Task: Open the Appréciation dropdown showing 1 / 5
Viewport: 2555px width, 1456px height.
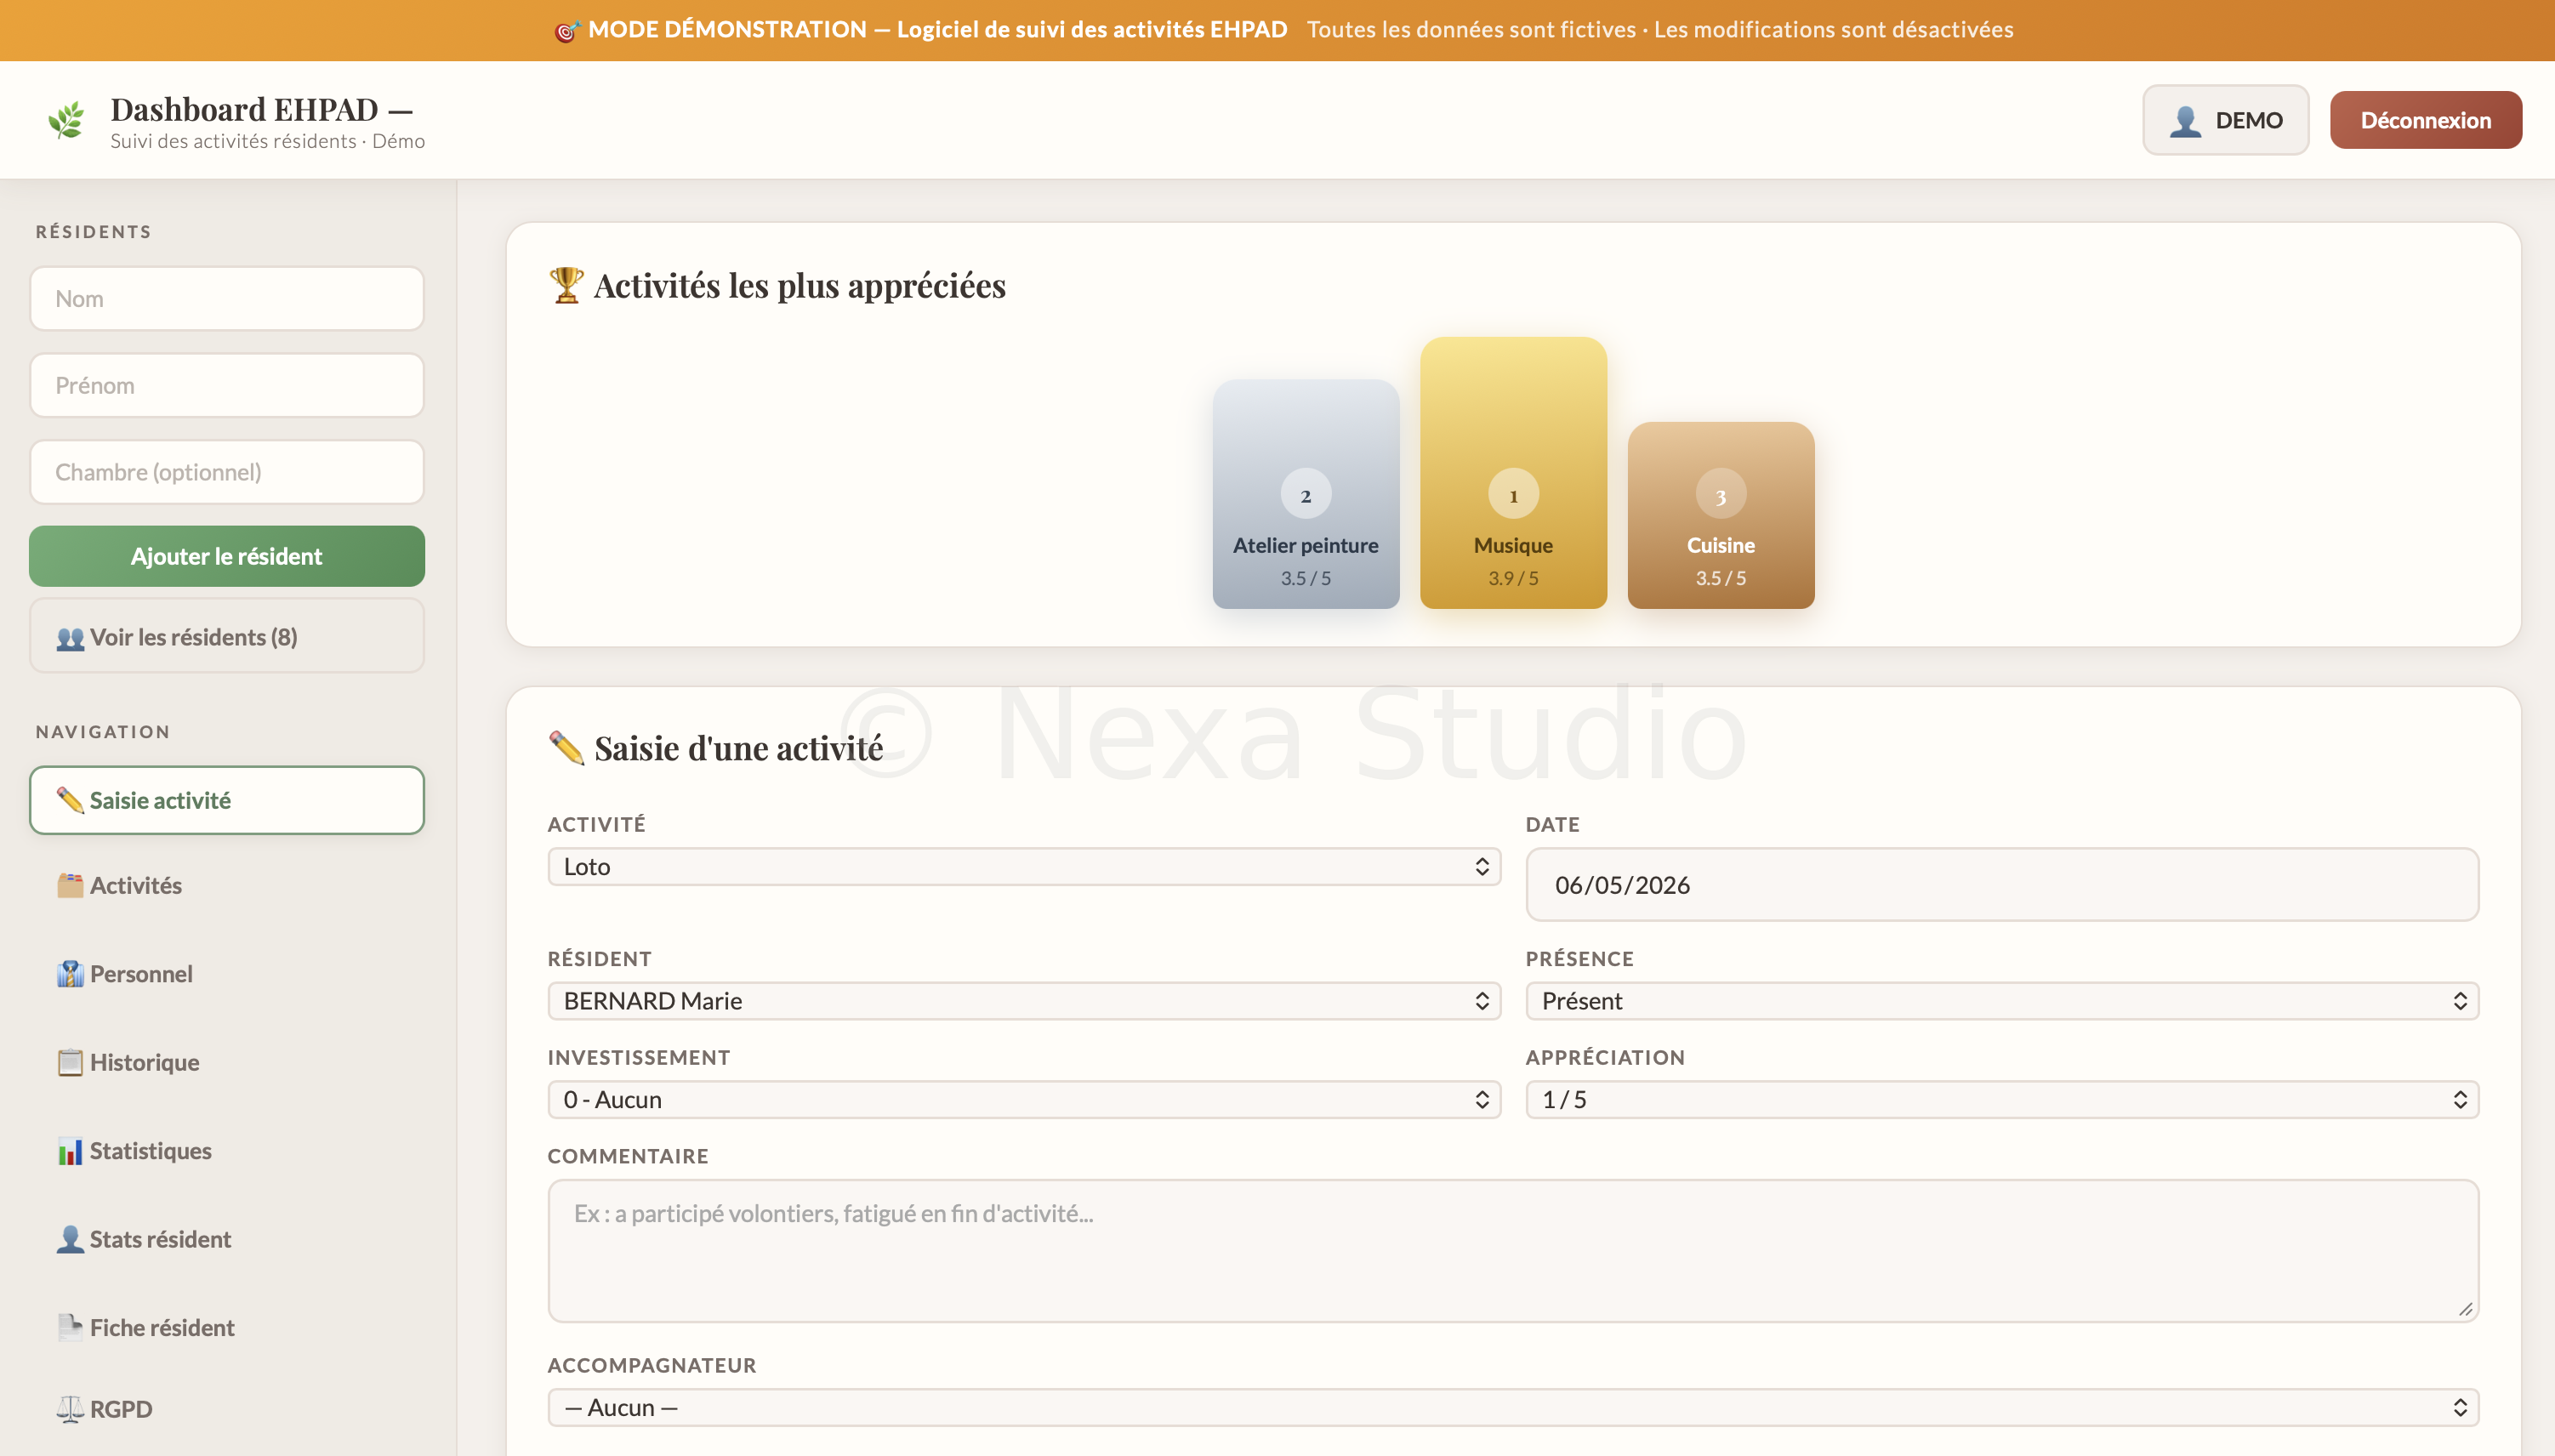Action: click(x=2002, y=1100)
